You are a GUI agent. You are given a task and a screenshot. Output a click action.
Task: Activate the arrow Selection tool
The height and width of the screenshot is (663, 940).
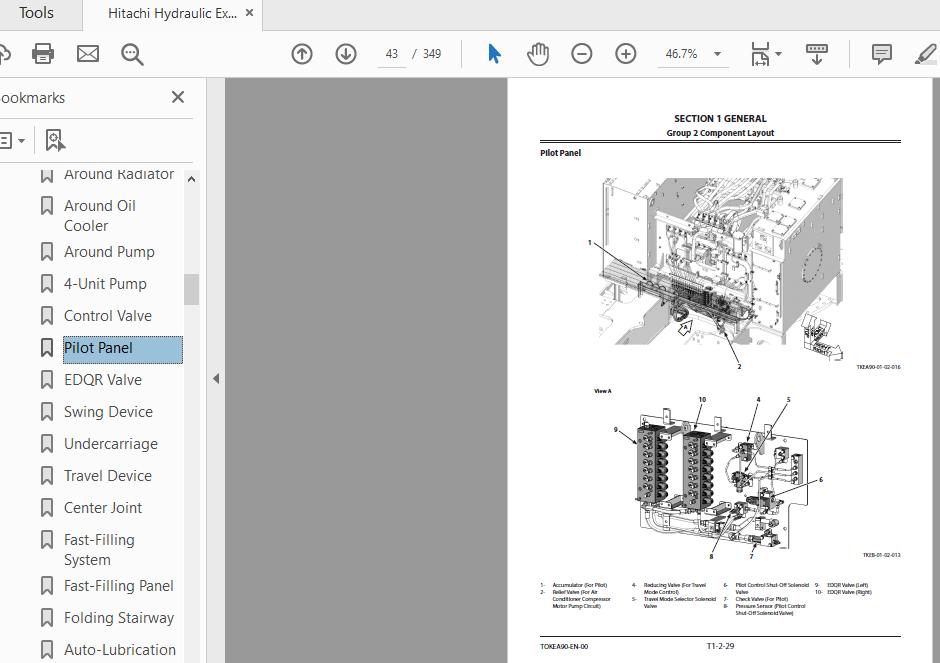click(x=493, y=54)
